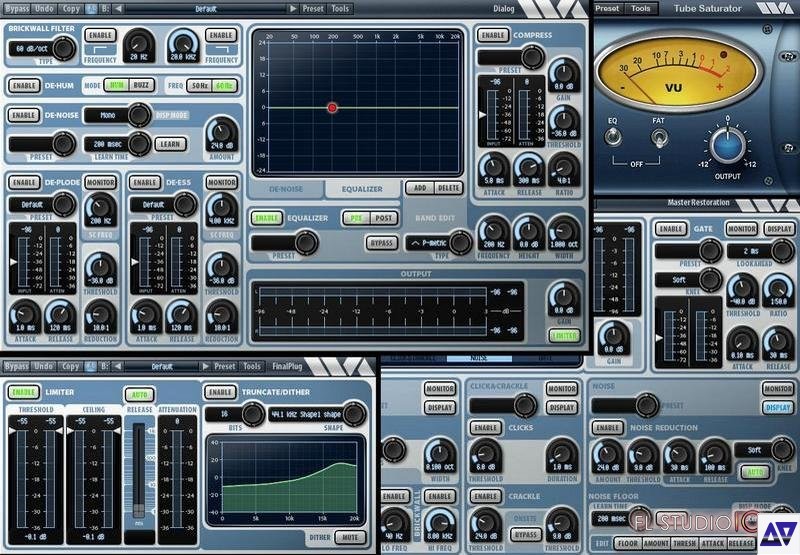The image size is (800, 555).
Task: Flip the EQ switch in Tube Saturator
Action: [x=613, y=137]
